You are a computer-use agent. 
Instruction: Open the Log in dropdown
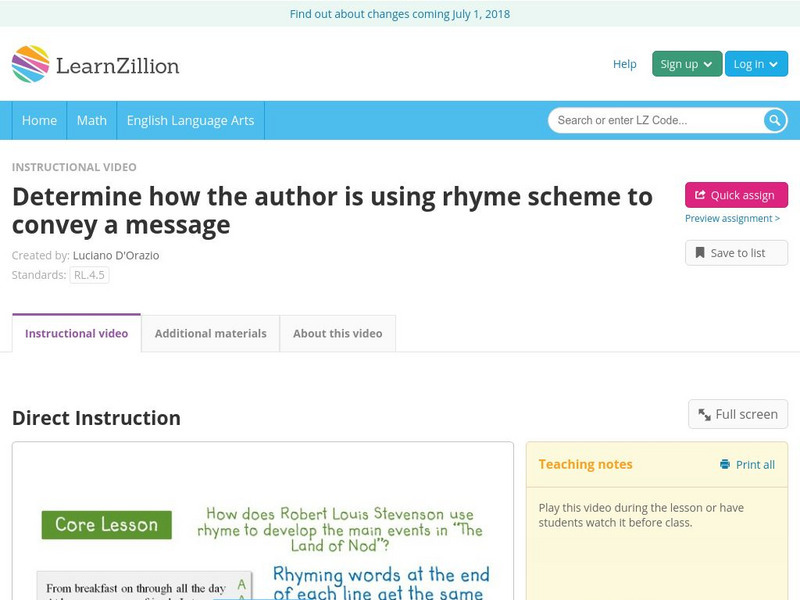756,64
